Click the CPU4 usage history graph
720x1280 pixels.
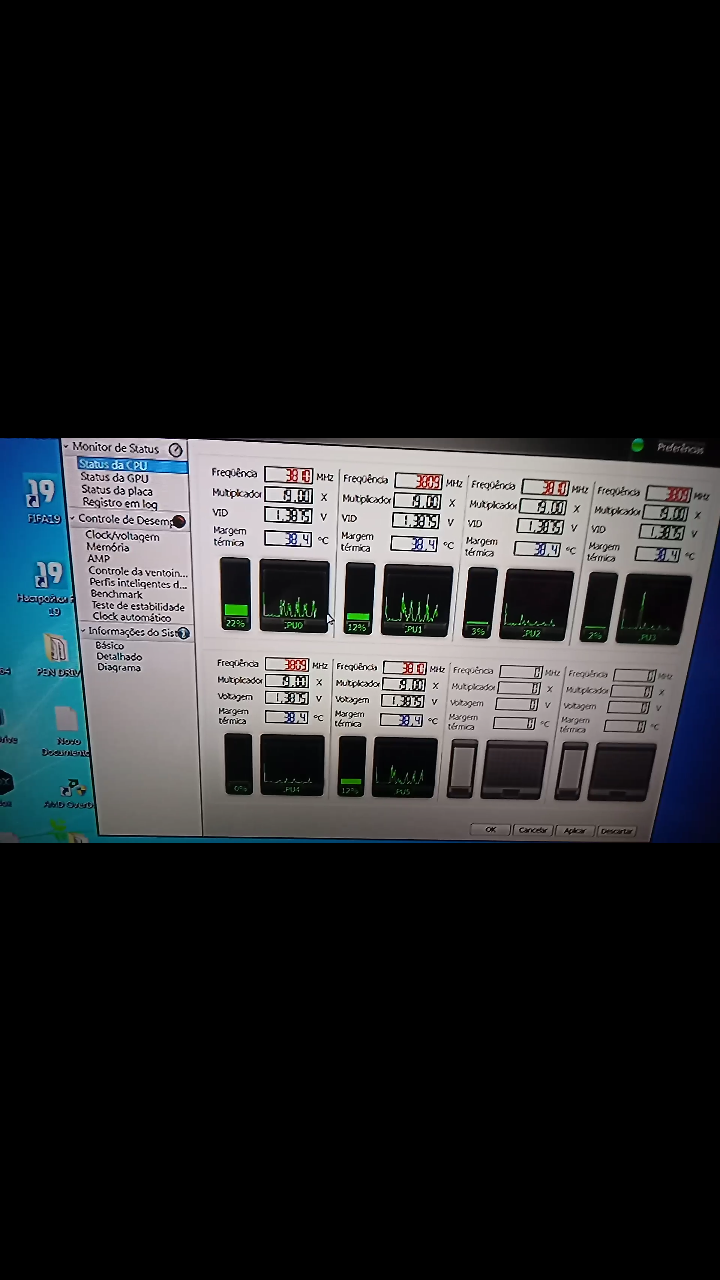292,765
